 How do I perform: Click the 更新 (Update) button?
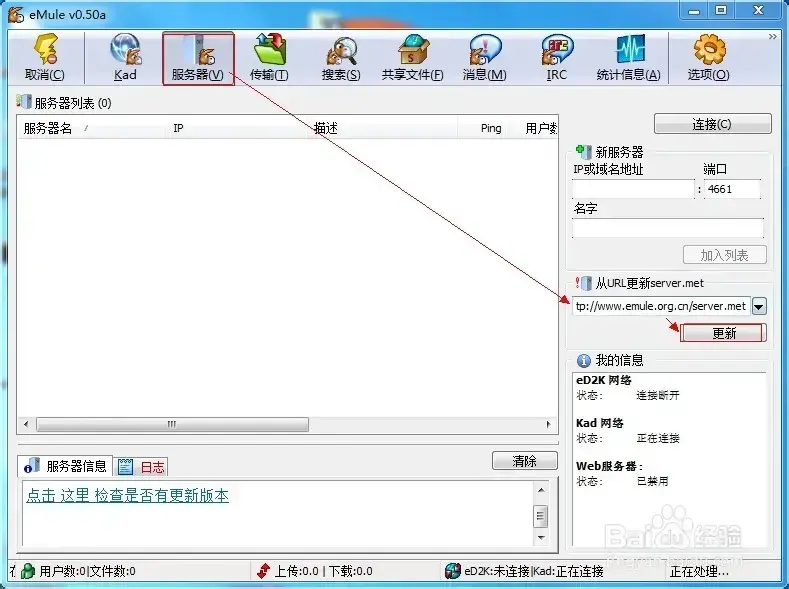(724, 333)
